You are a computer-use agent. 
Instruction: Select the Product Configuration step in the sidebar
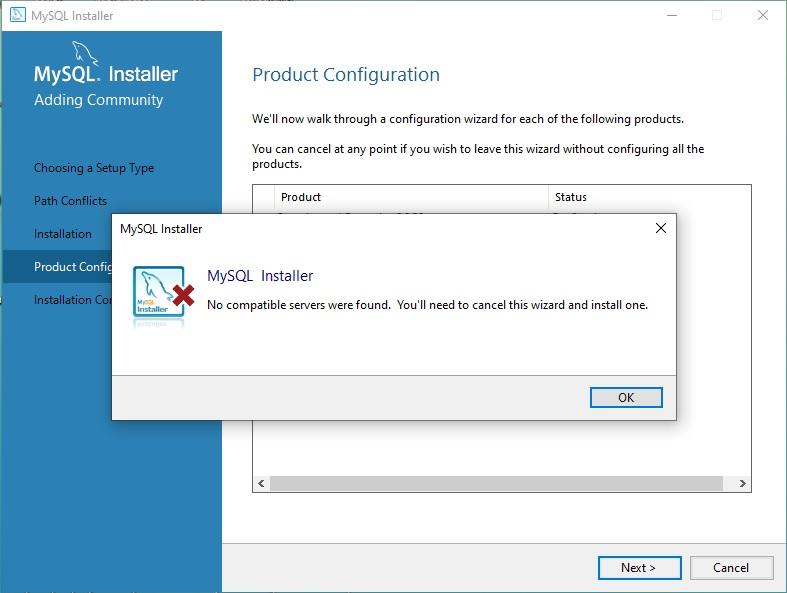tap(73, 267)
